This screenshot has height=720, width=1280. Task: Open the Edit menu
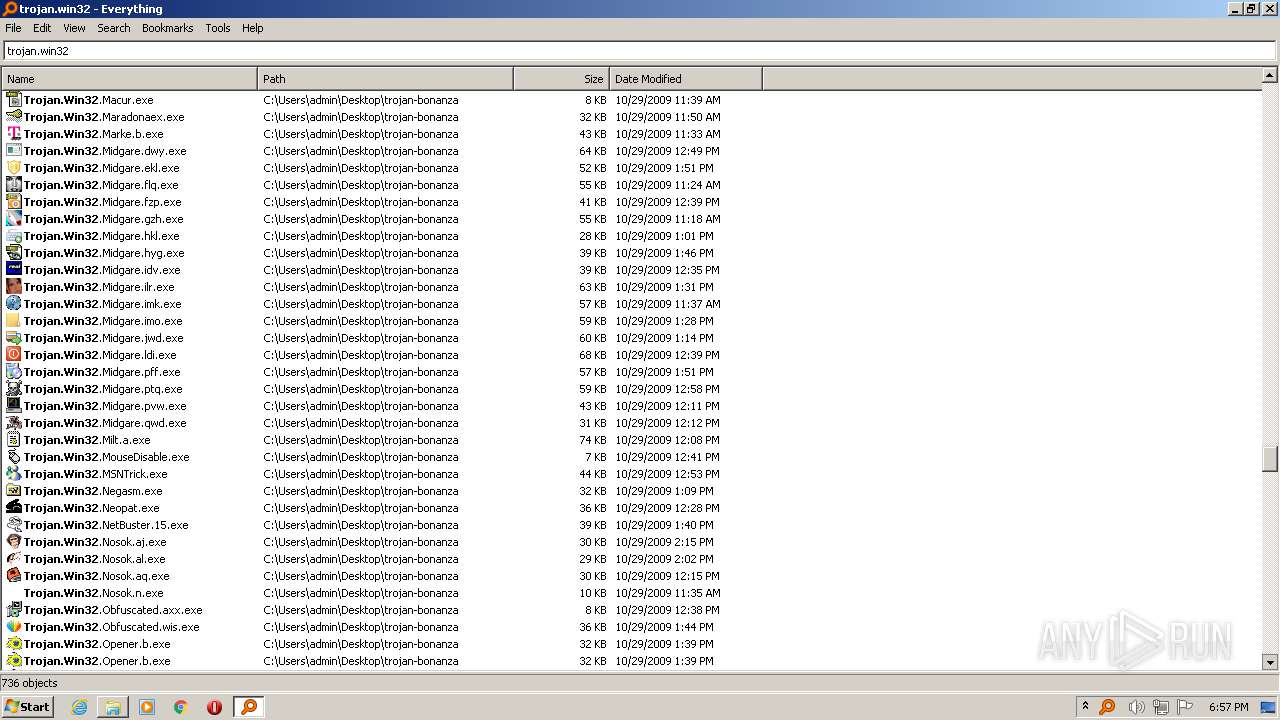[x=42, y=28]
